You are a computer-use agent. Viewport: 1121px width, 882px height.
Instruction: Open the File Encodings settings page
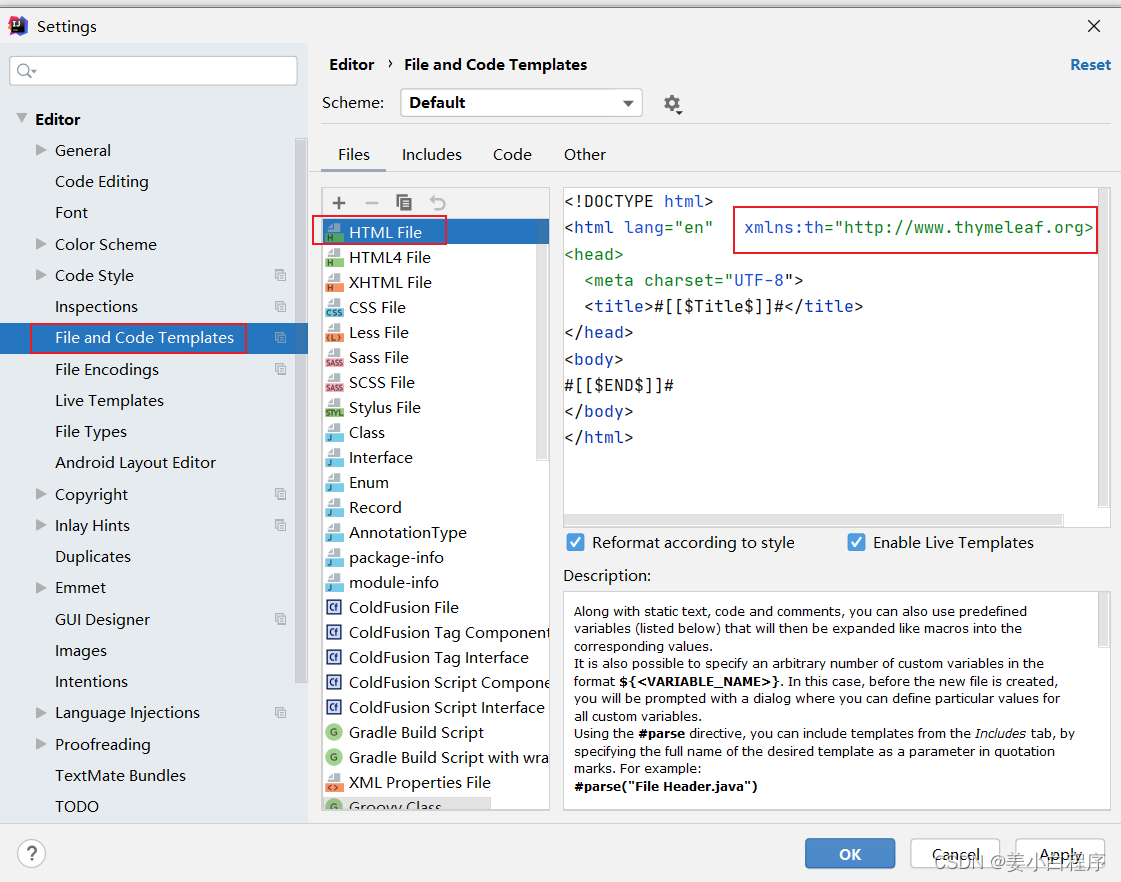click(x=107, y=370)
